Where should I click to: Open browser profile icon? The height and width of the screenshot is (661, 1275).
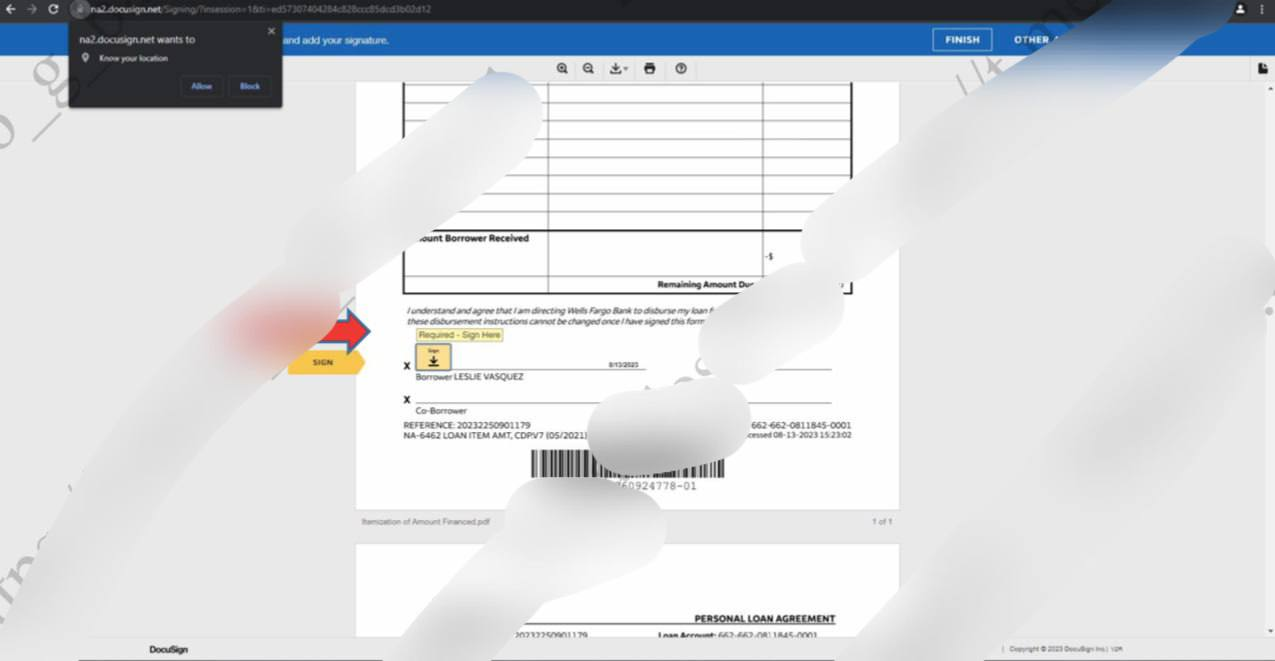(1241, 9)
